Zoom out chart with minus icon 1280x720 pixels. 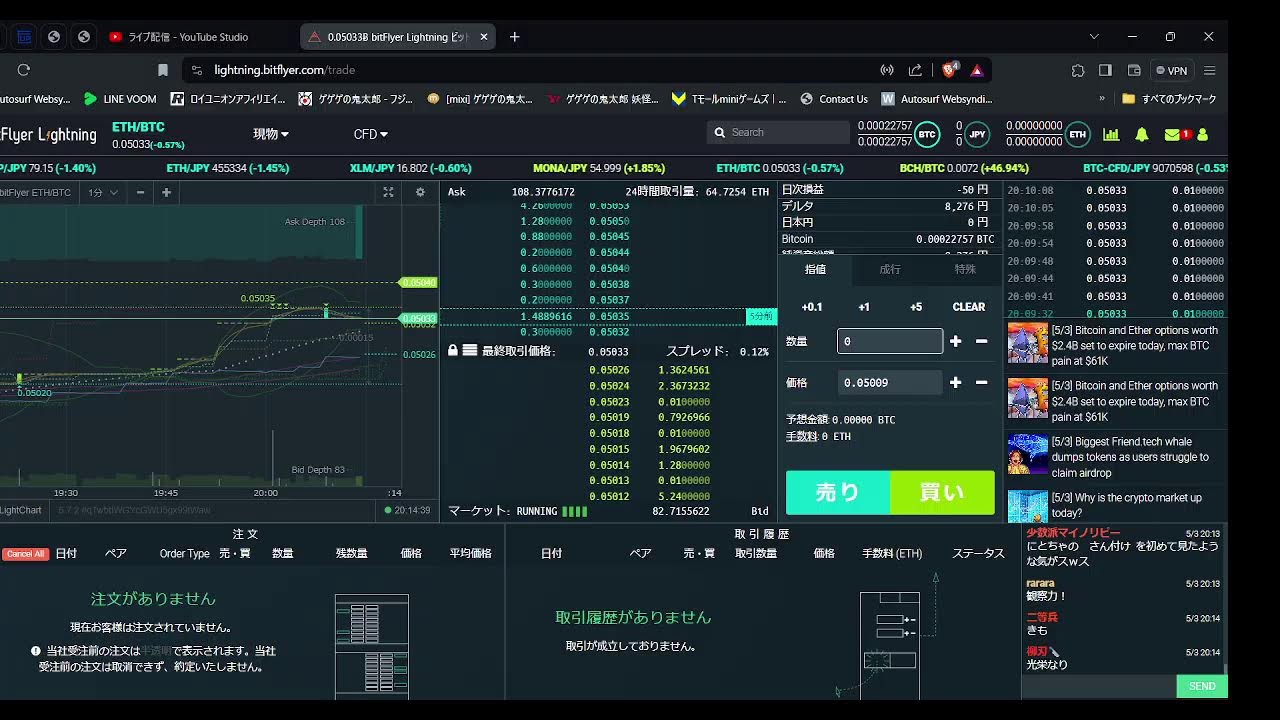pyautogui.click(x=140, y=192)
